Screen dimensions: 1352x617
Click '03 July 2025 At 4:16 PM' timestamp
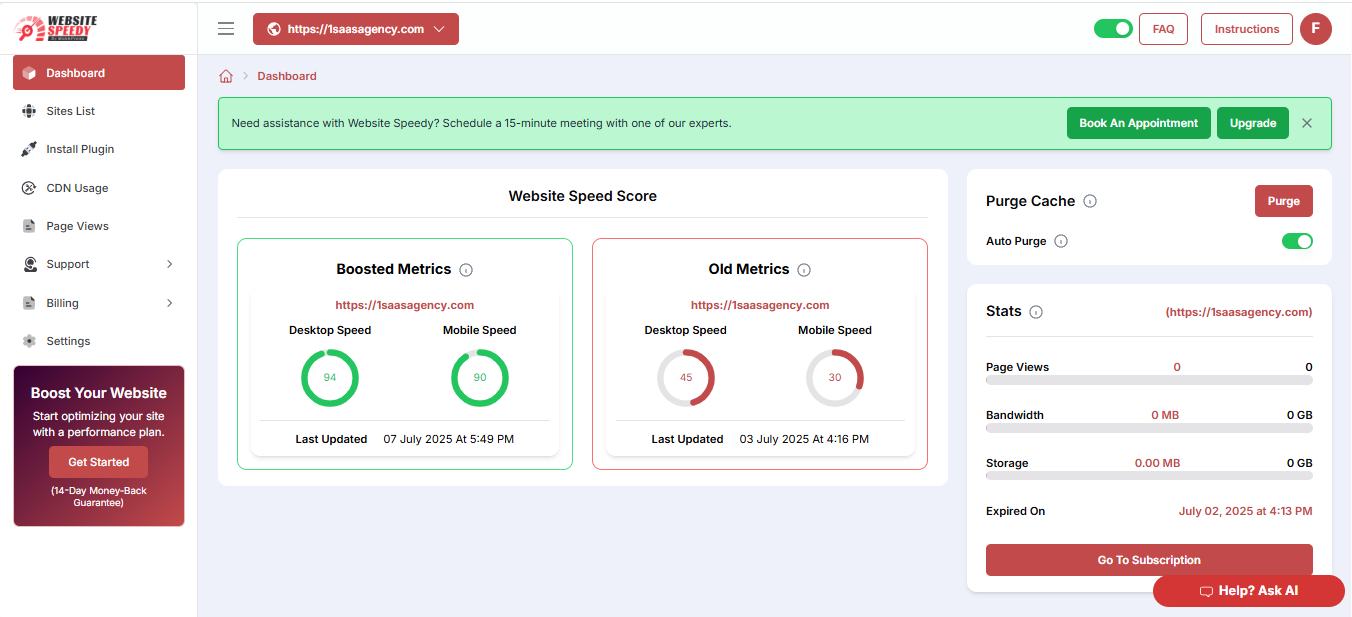(804, 439)
